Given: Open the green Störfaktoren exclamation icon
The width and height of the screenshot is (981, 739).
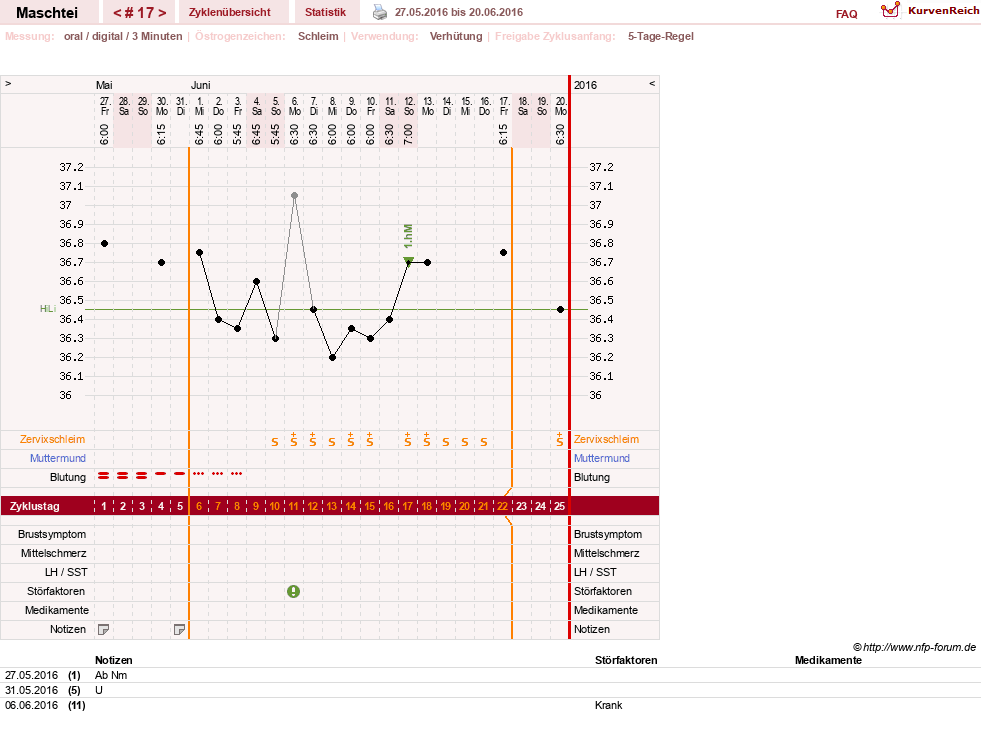Looking at the screenshot, I should click(293, 591).
